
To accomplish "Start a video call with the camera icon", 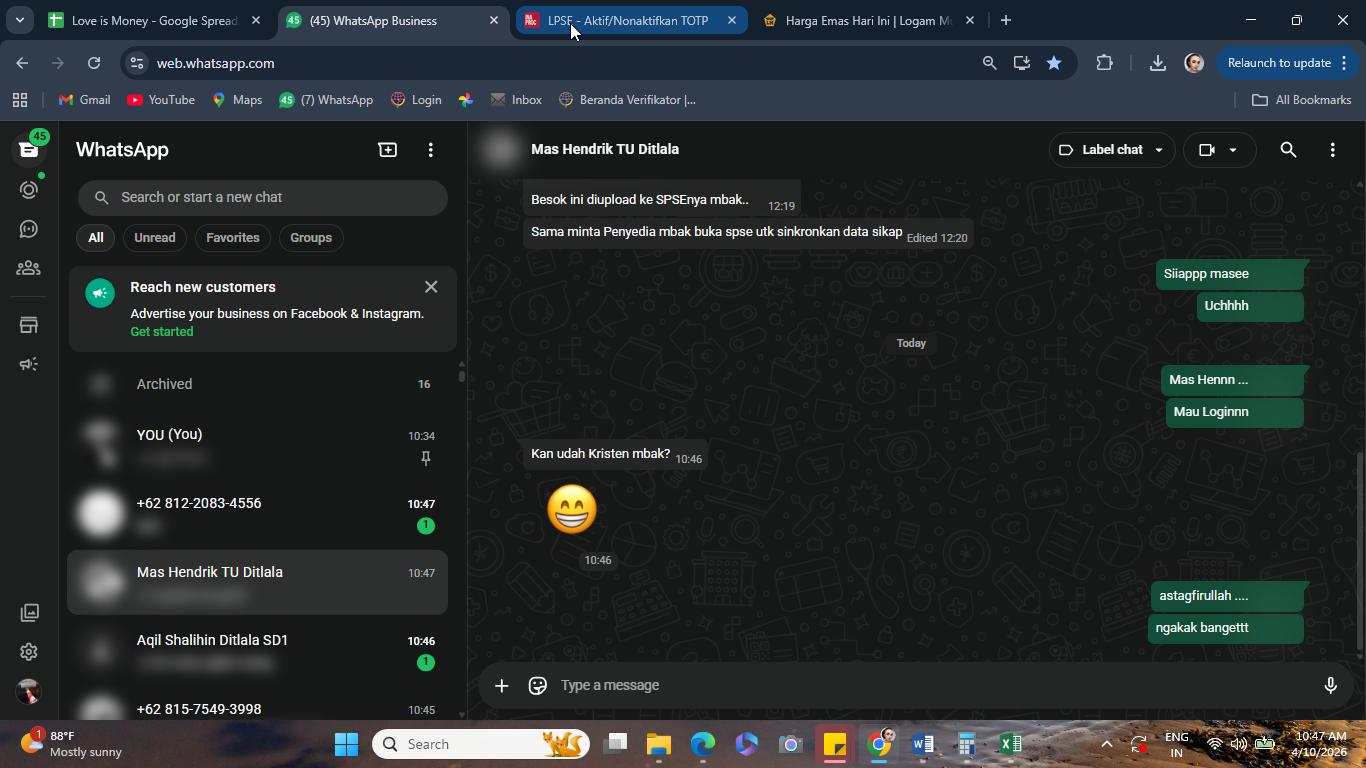I will click(x=1207, y=150).
